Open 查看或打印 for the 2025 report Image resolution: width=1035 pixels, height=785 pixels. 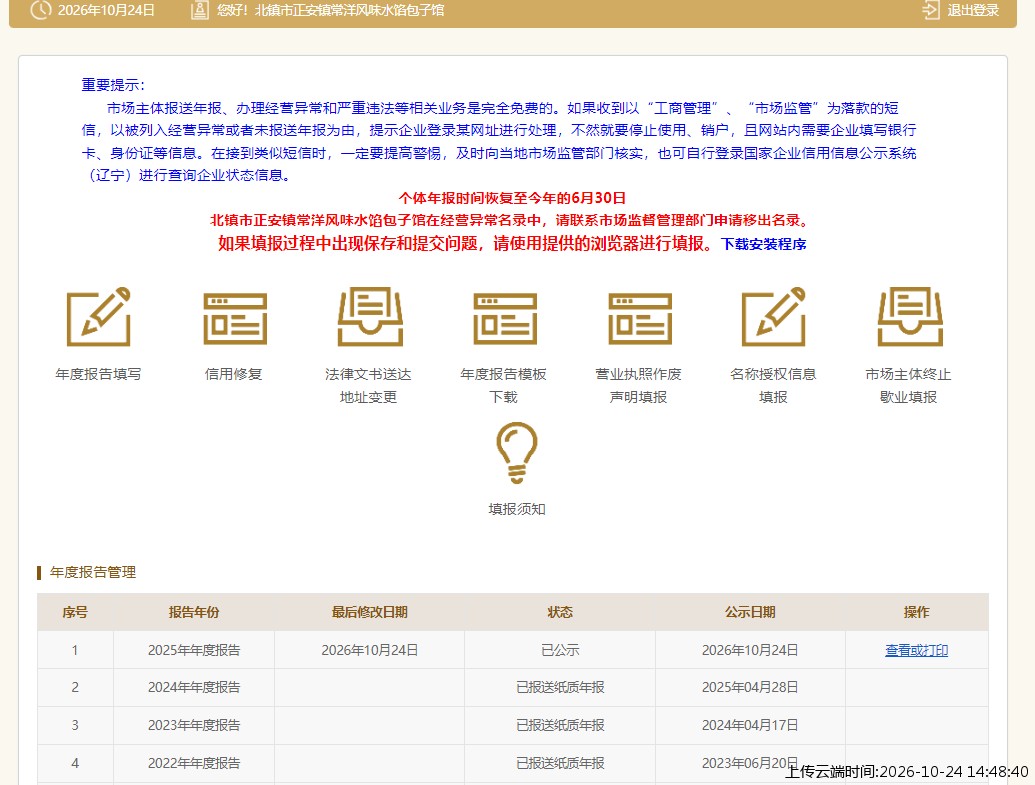tap(916, 650)
